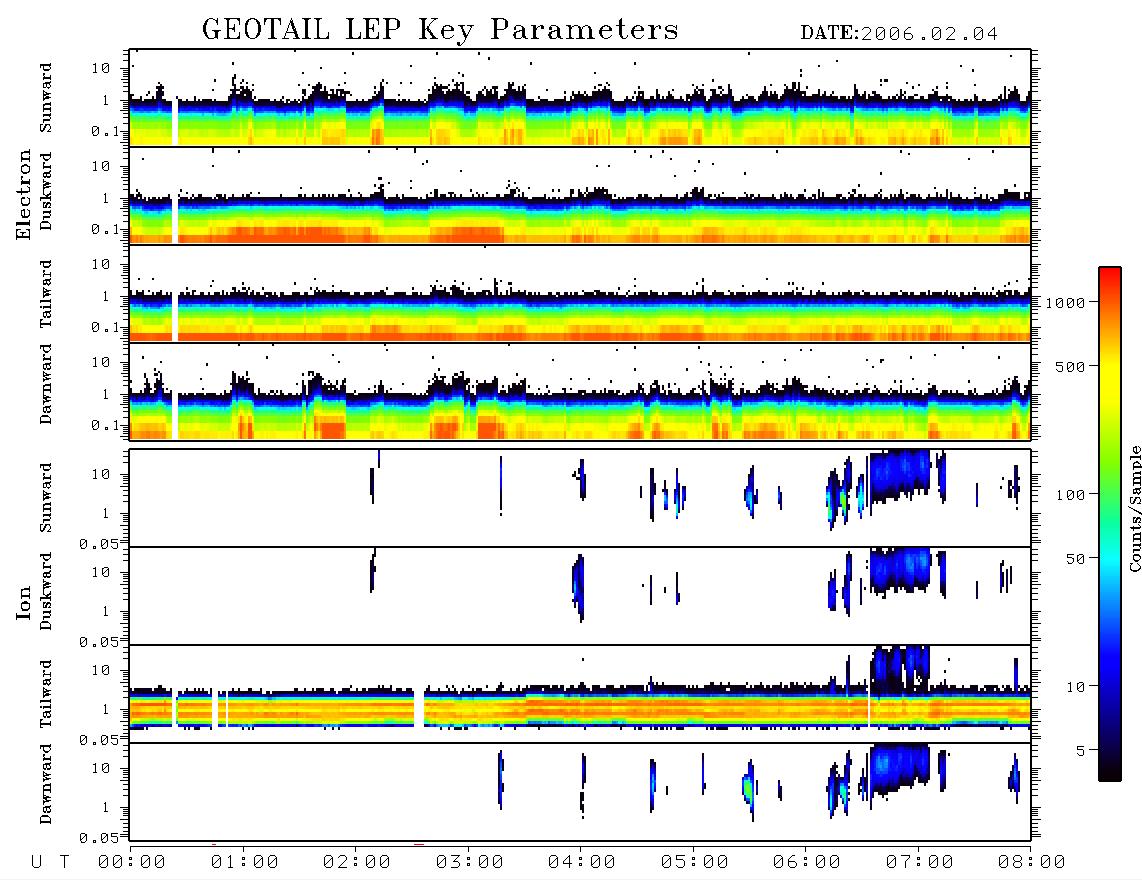Click the 'GEOTAIL LEP Key Parameters' title
The width and height of the screenshot is (1142, 880).
(440, 30)
